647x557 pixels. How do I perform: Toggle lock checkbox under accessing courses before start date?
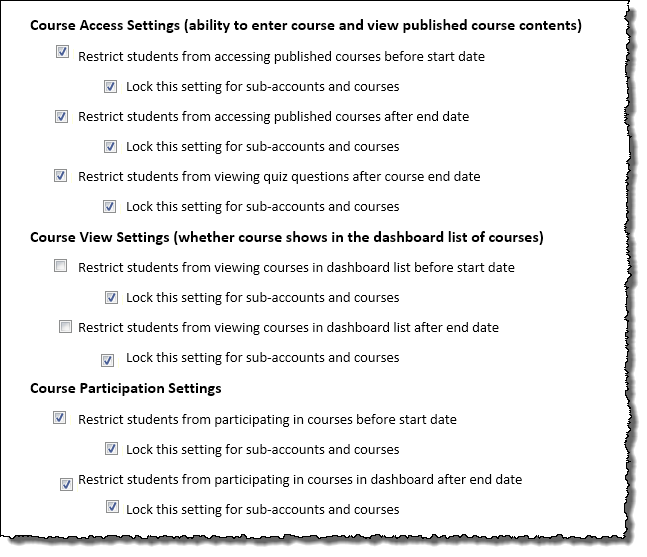click(110, 87)
